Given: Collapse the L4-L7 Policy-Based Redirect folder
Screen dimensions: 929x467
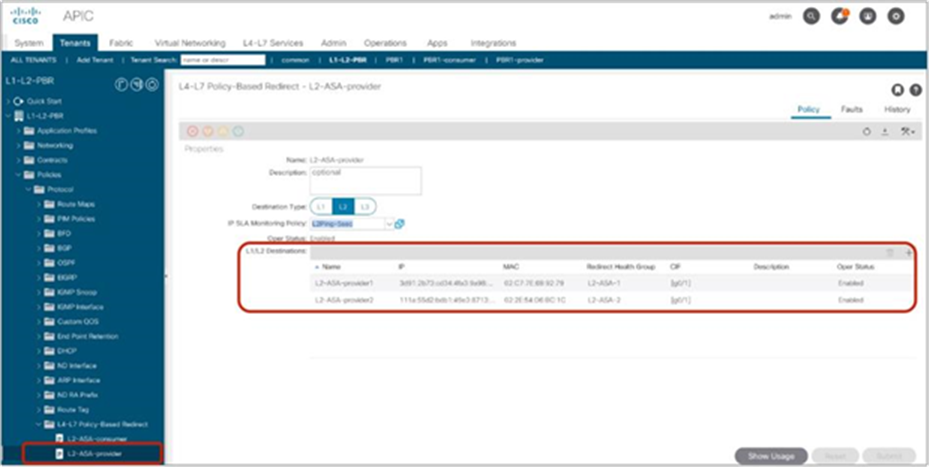Looking at the screenshot, I should [x=39, y=424].
